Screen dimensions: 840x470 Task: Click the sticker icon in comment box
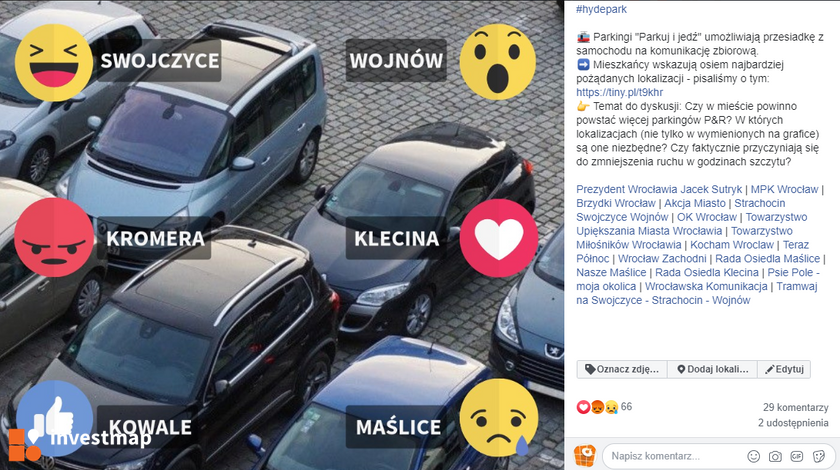pyautogui.click(x=819, y=456)
